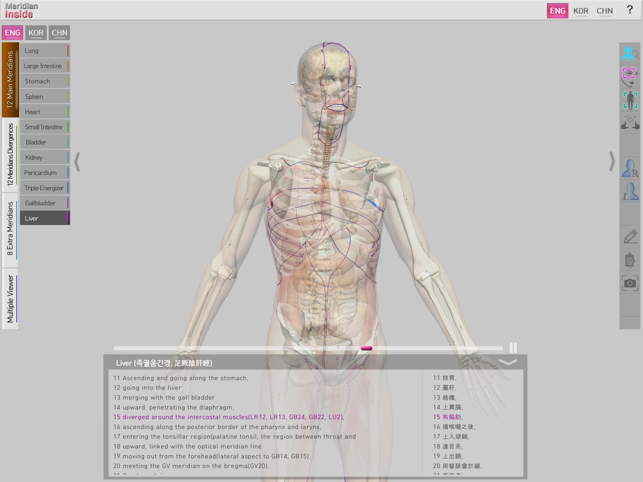The width and height of the screenshot is (643, 482).
Task: Switch top-right language toggle to KOR
Action: [x=581, y=11]
